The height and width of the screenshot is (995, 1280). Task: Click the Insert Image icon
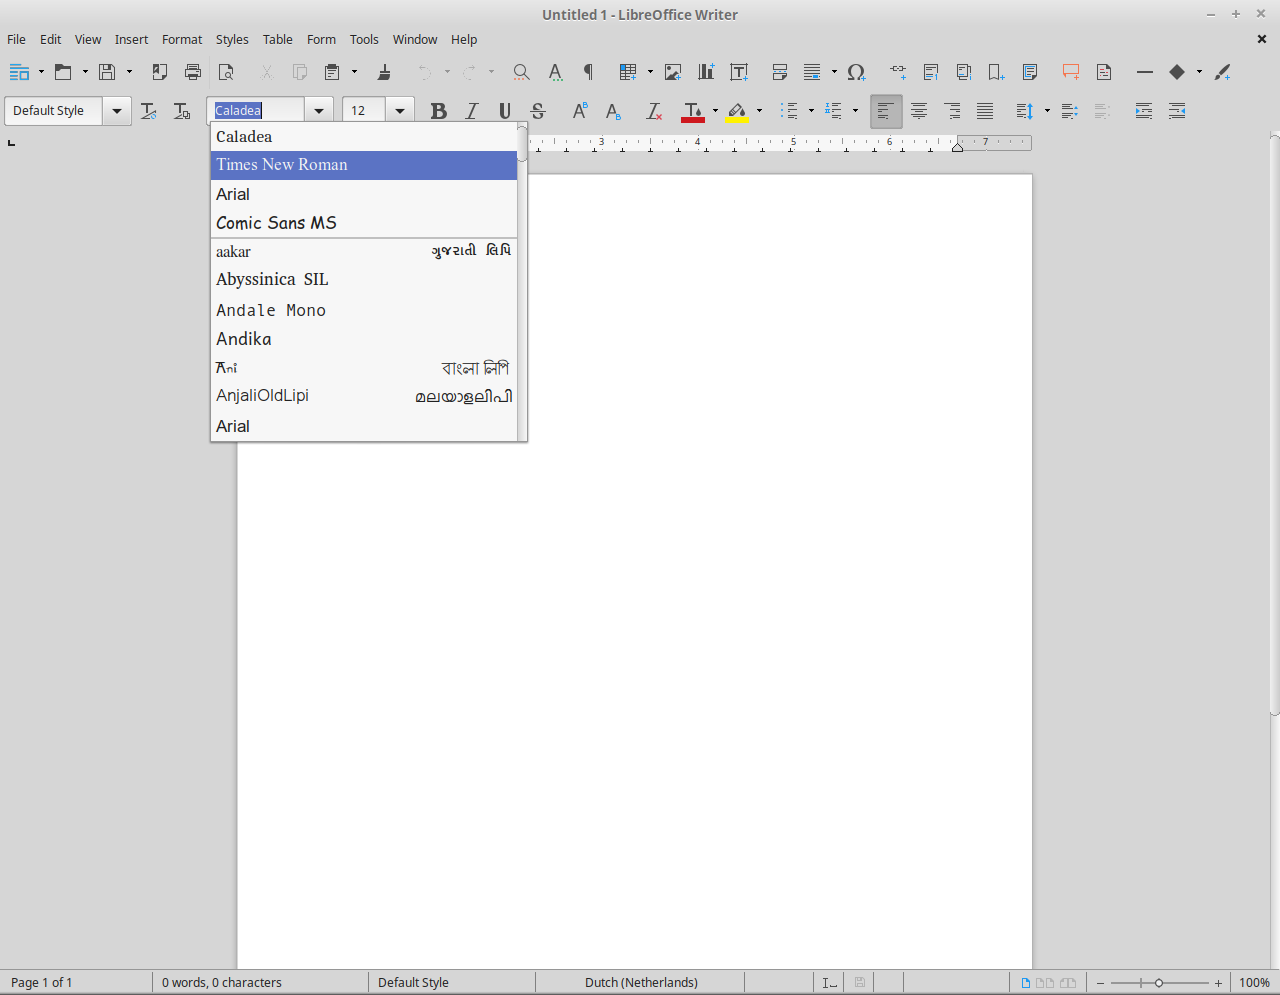(673, 72)
